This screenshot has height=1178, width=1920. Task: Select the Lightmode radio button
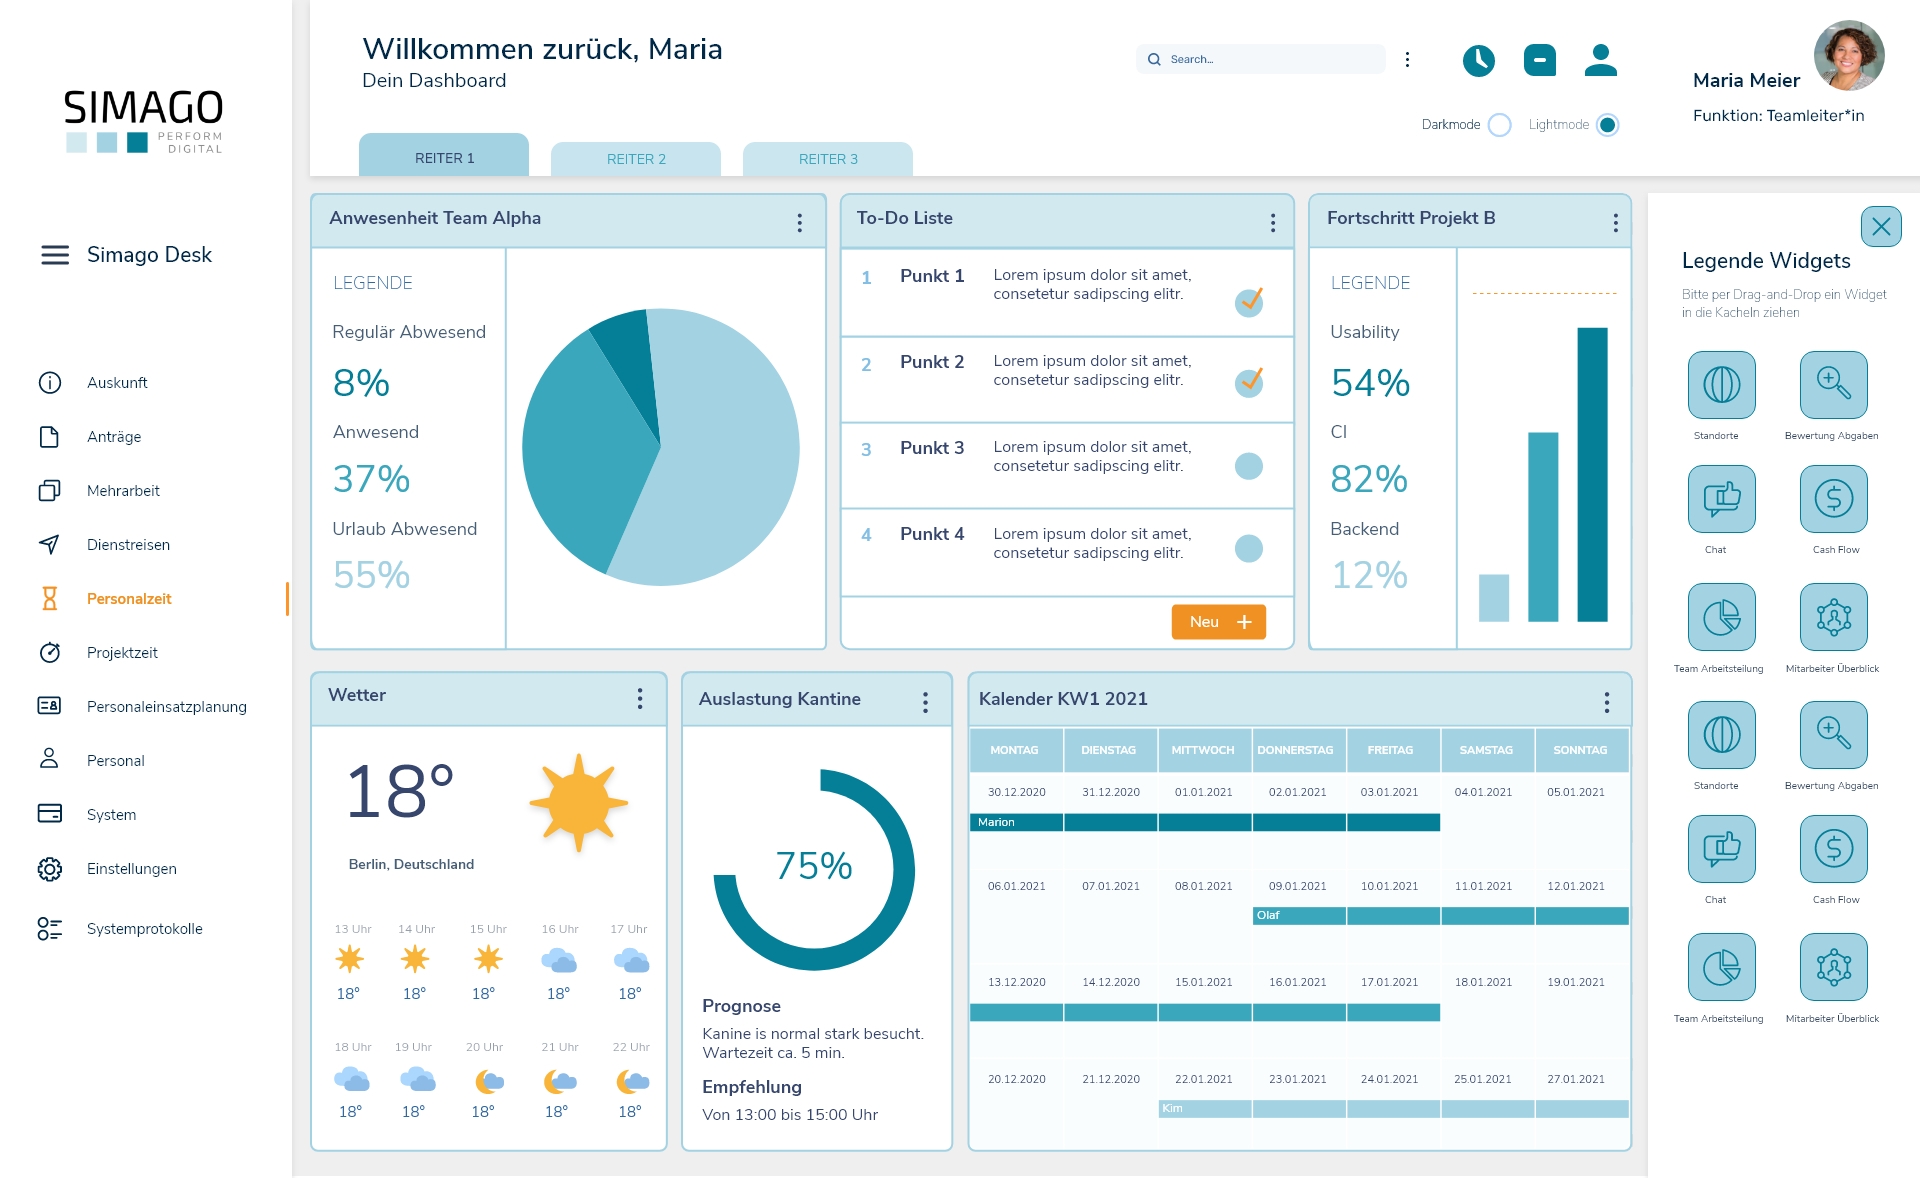(x=1607, y=125)
